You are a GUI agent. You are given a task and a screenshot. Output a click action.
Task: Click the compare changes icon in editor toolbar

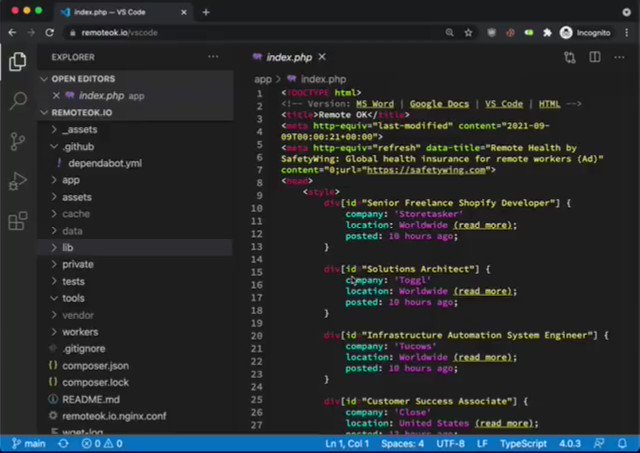[x=570, y=57]
